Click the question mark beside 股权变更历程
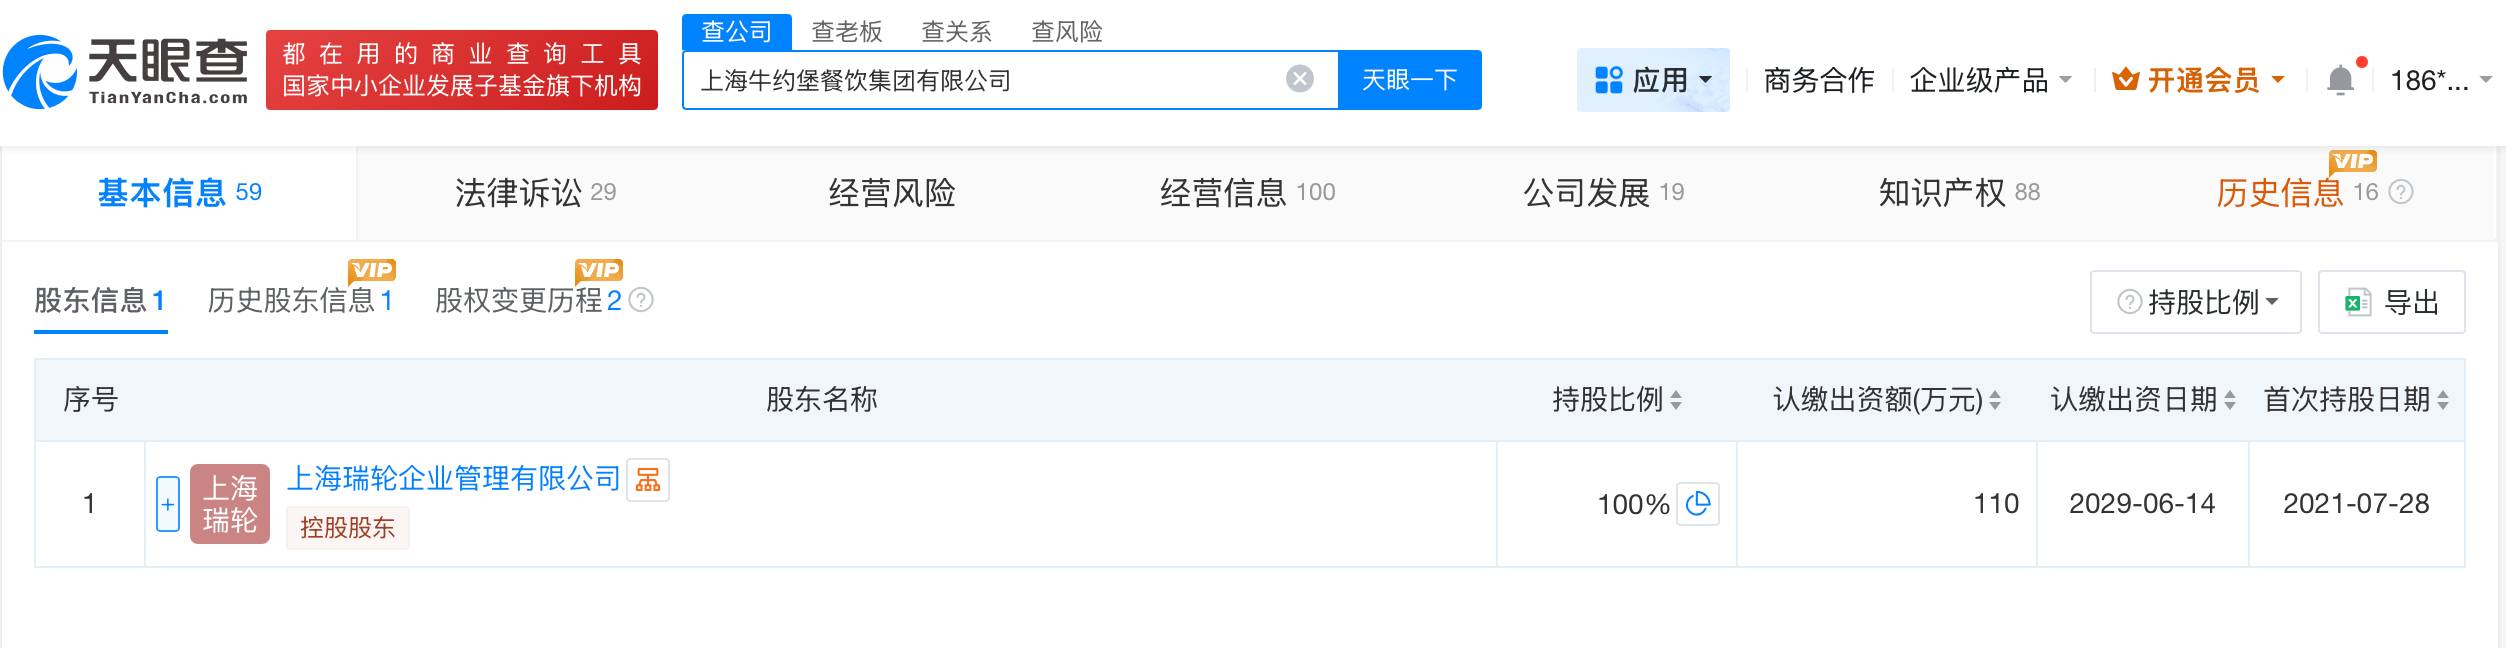Viewport: 2506px width, 648px height. pyautogui.click(x=641, y=302)
